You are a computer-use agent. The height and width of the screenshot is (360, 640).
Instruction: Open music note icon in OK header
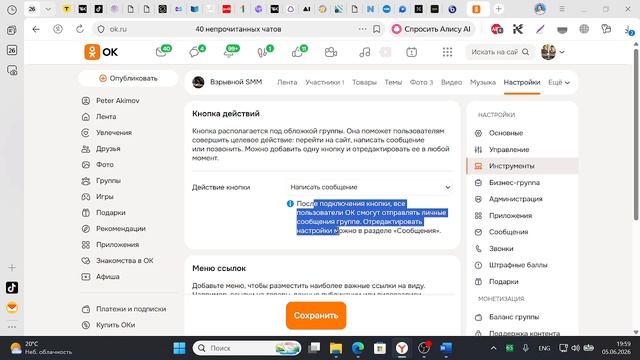point(364,52)
